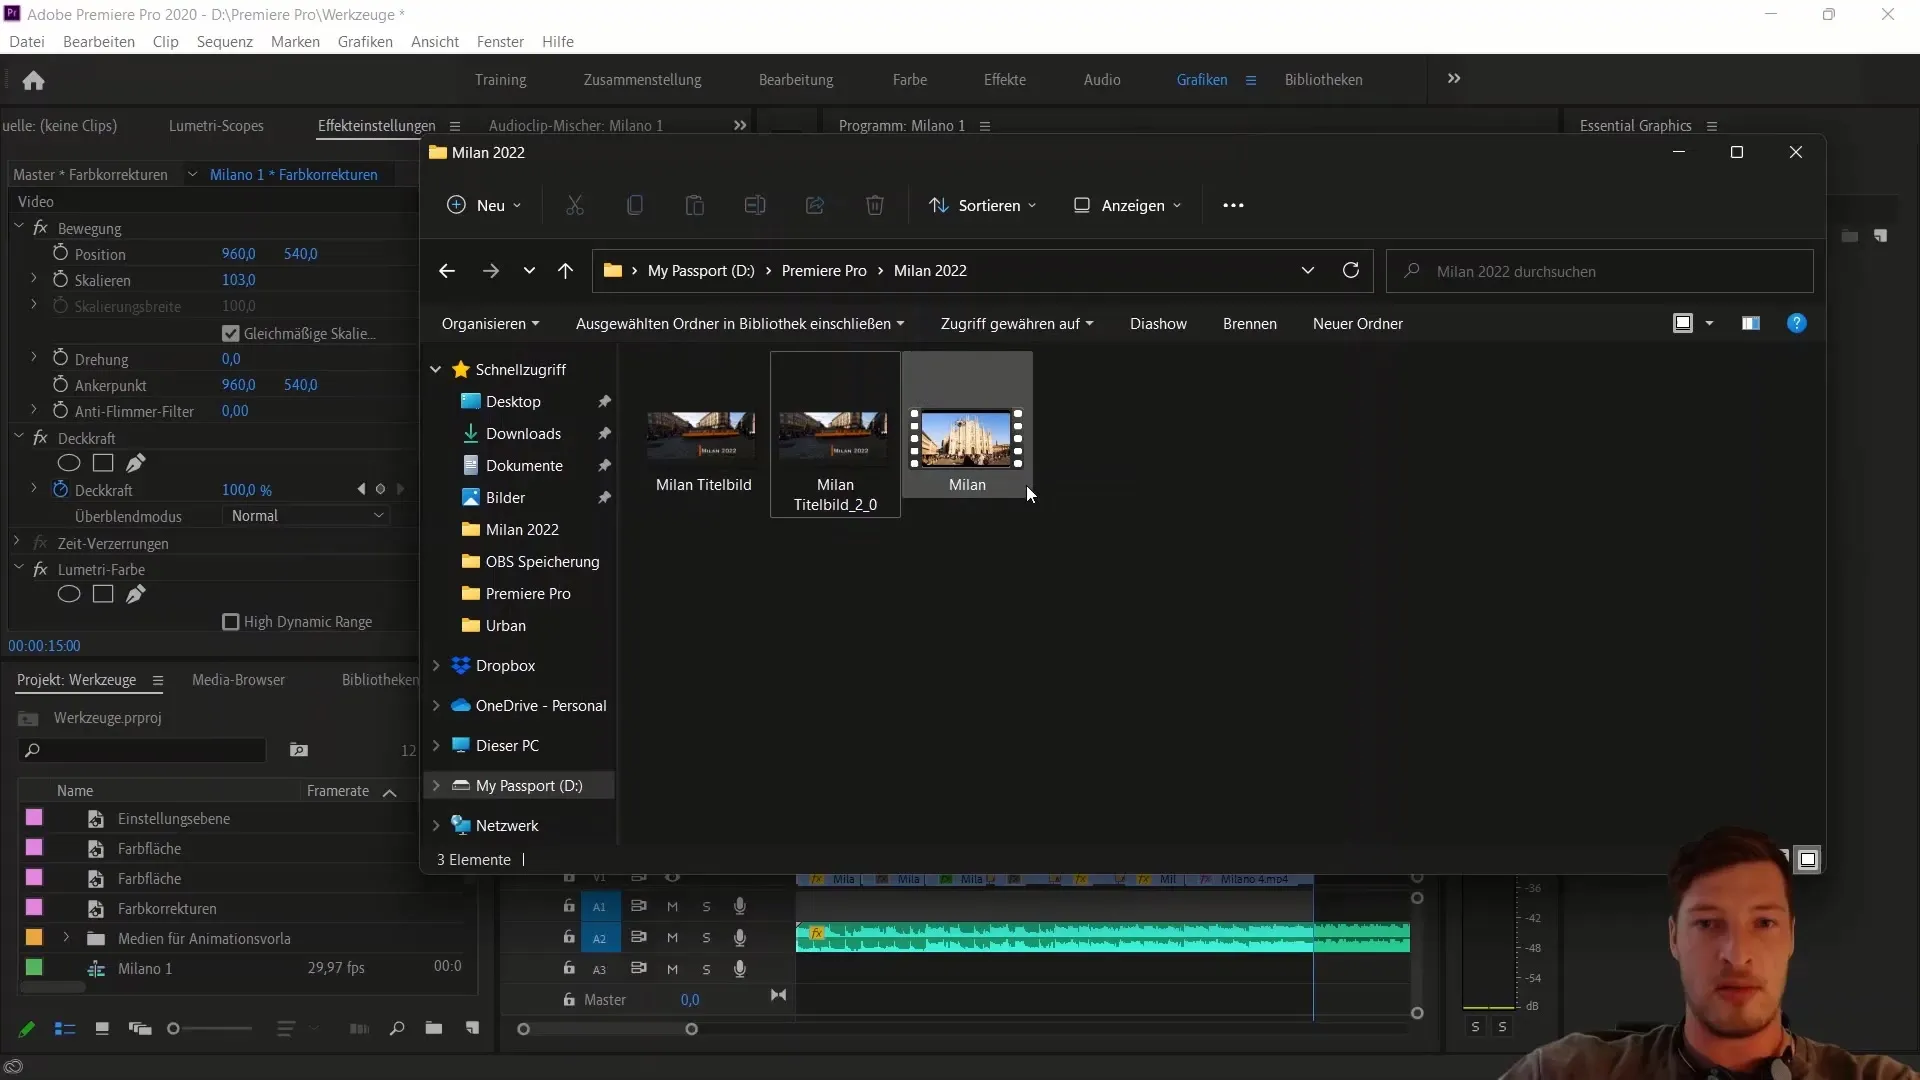Image resolution: width=1920 pixels, height=1080 pixels.
Task: Click the project panel search field
Action: pos(142,750)
